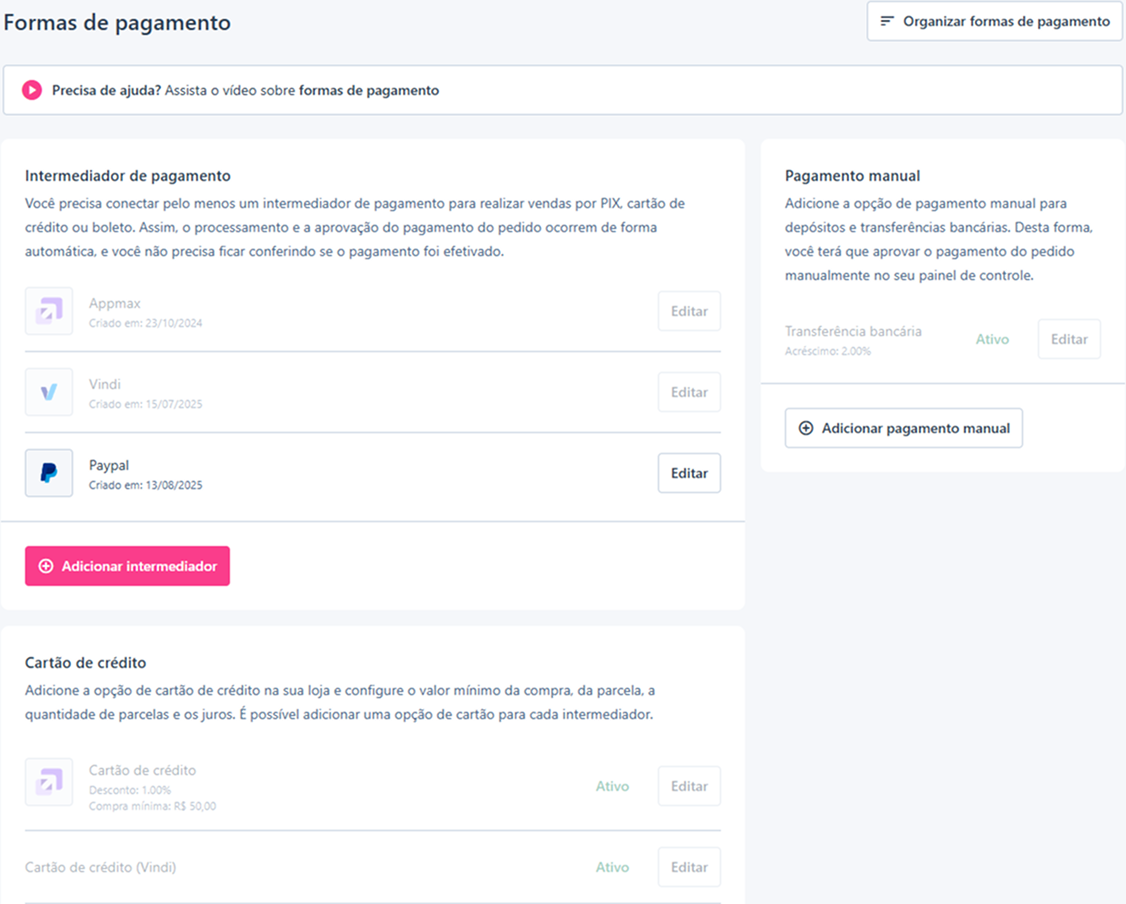The width and height of the screenshot is (1126, 904).
Task: Click plus icon in Adicionar pagamento manual
Action: pos(806,428)
